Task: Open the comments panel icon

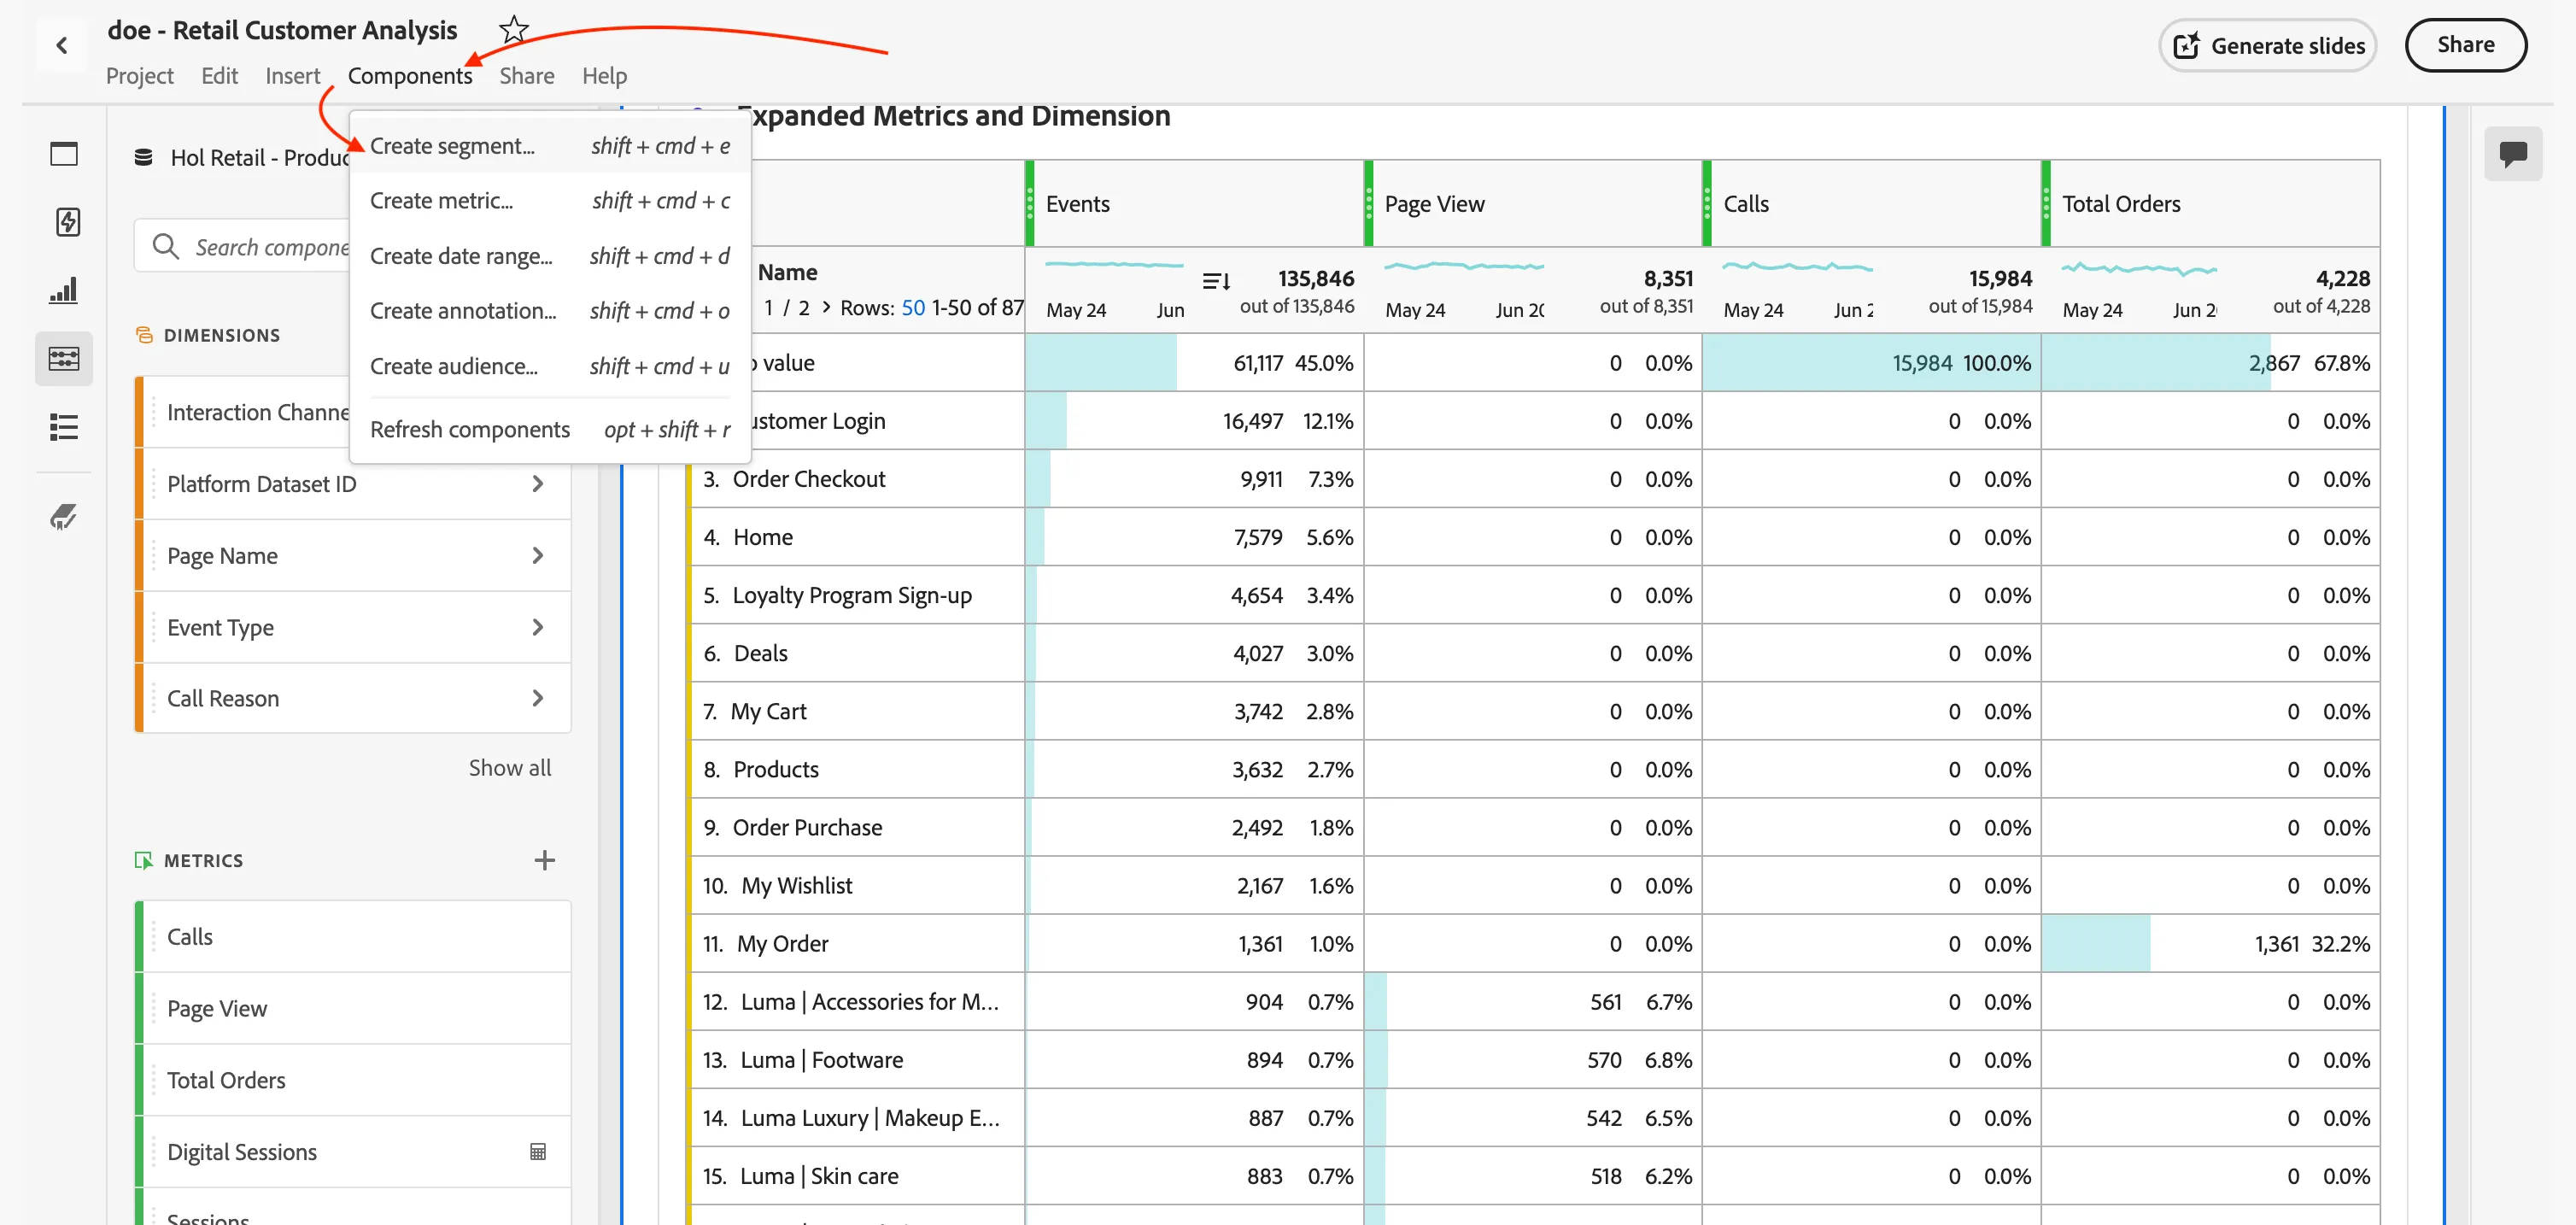Action: [x=2512, y=154]
